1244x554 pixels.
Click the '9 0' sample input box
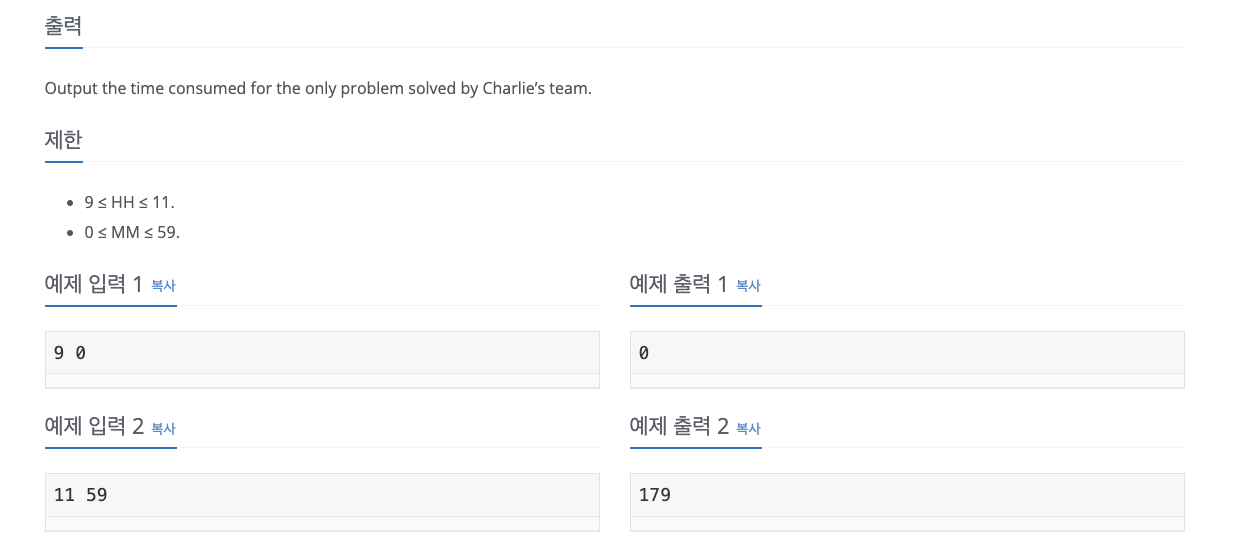[322, 353]
